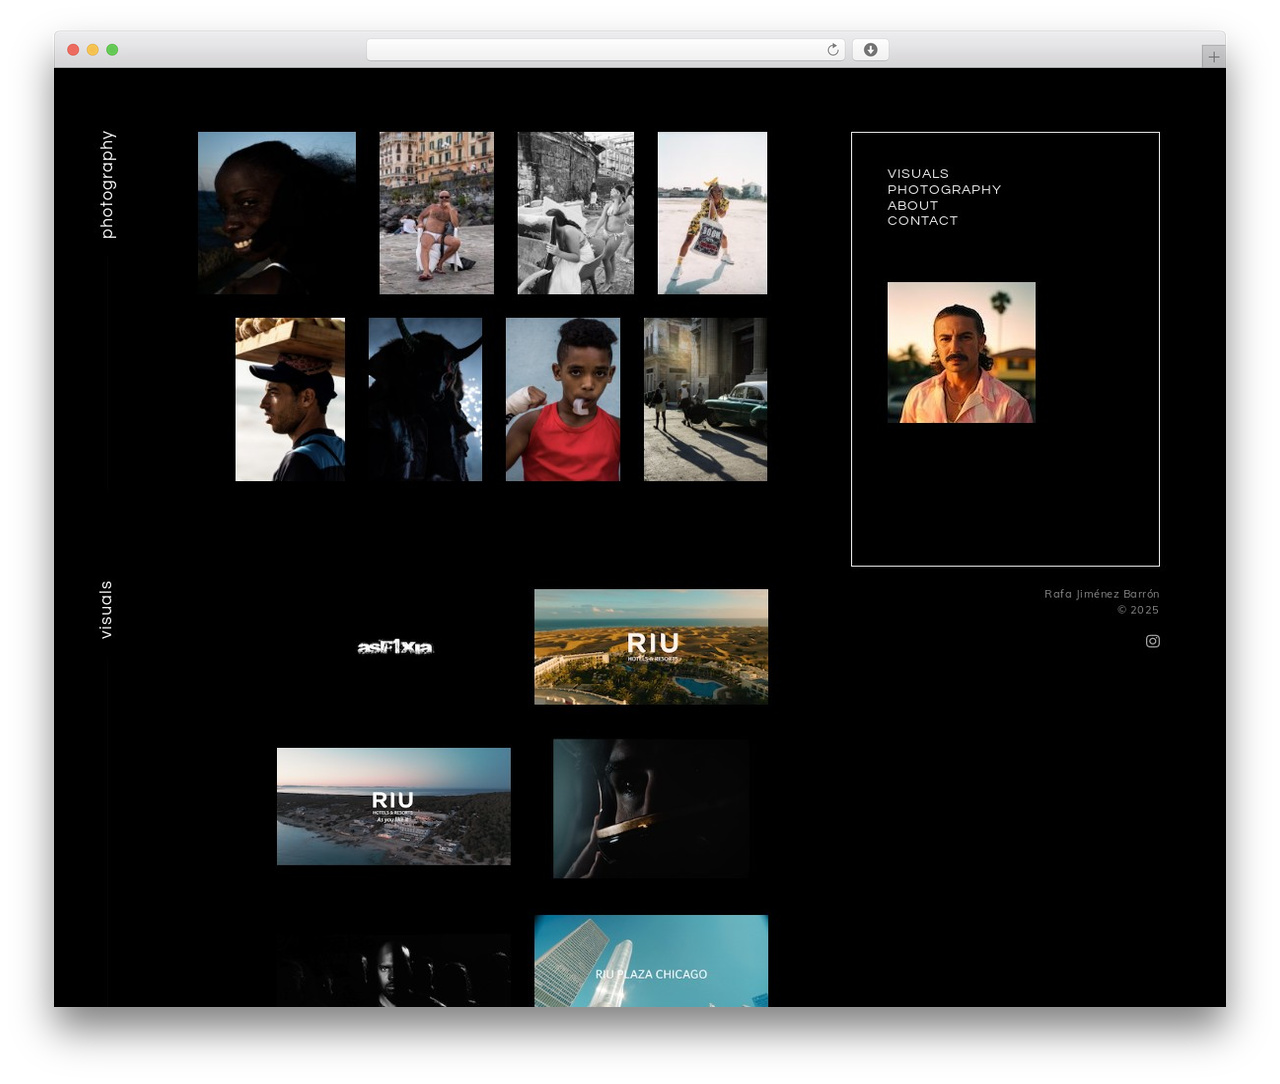
Task: View the vintage green car street photo
Action: pos(705,399)
